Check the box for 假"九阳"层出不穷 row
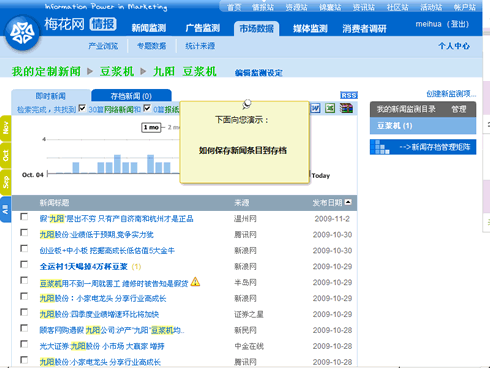The width and height of the screenshot is (490, 368). pyautogui.click(x=24, y=217)
